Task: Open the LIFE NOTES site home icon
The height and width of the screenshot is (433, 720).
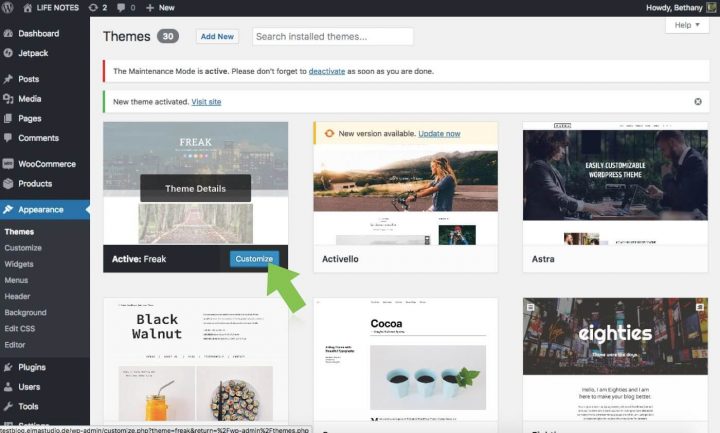Action: [x=28, y=8]
